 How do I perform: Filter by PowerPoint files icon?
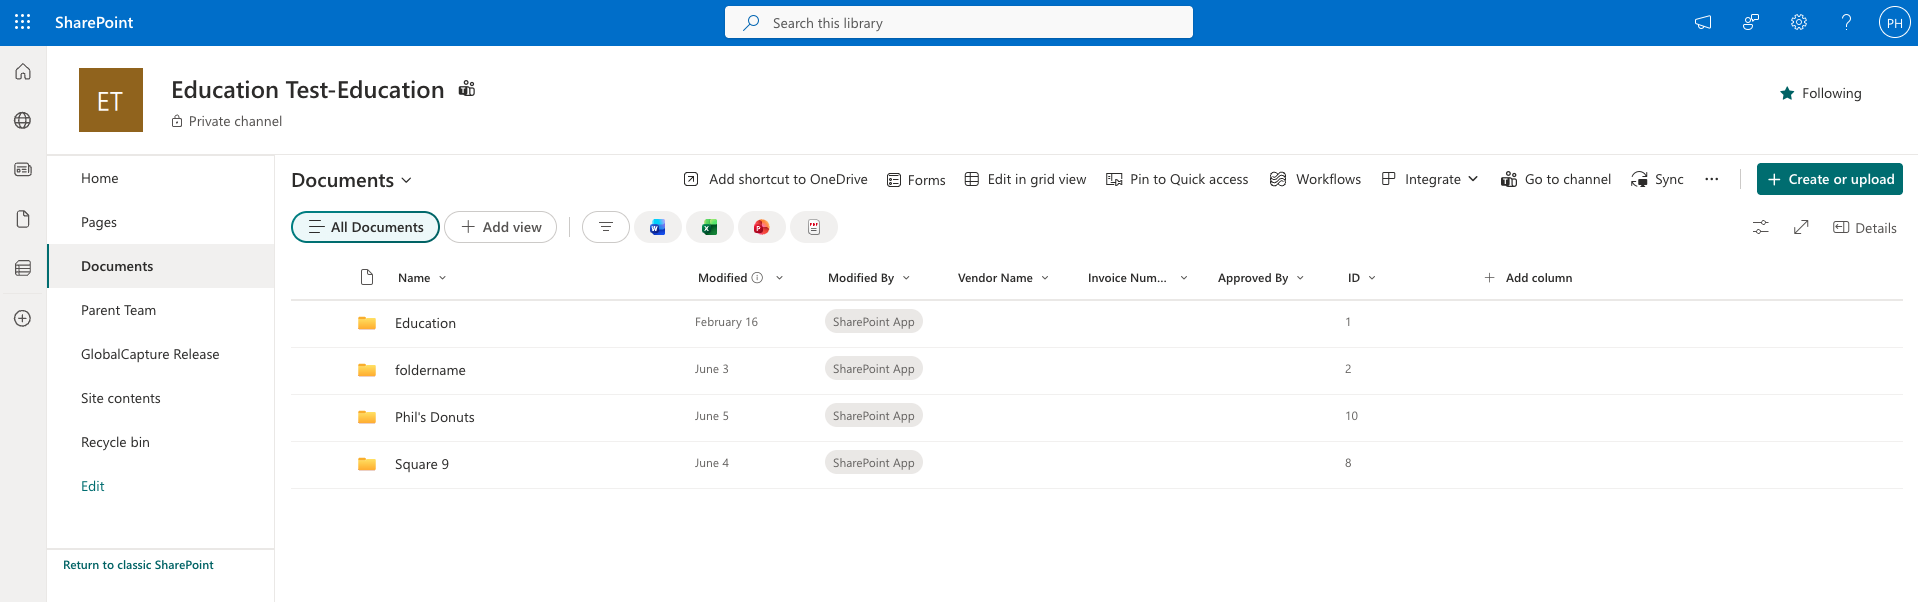tap(762, 227)
